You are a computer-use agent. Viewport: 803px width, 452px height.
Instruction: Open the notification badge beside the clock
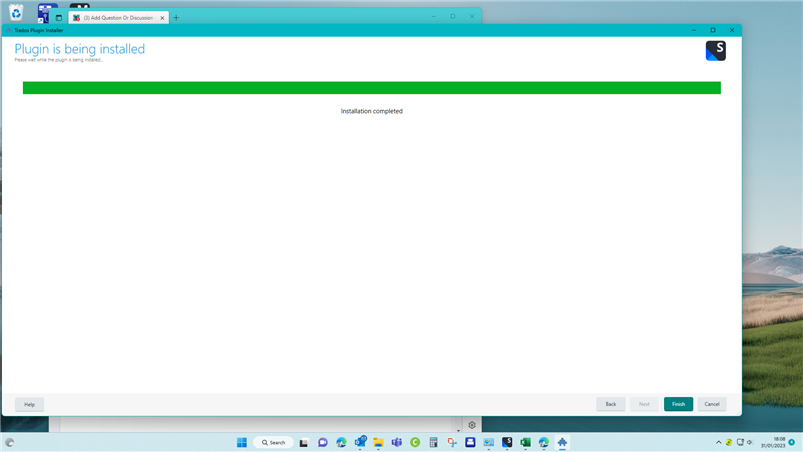point(792,442)
